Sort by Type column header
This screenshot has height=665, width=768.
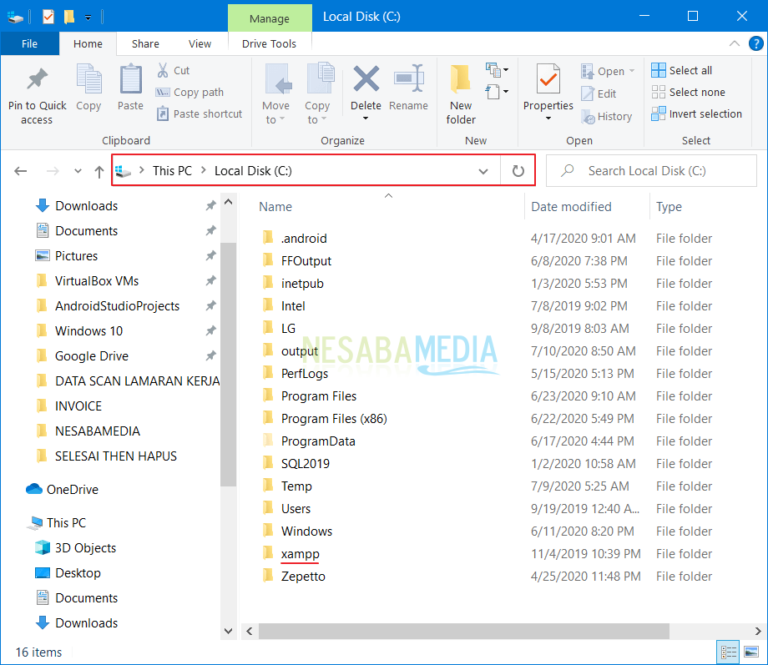tap(669, 207)
